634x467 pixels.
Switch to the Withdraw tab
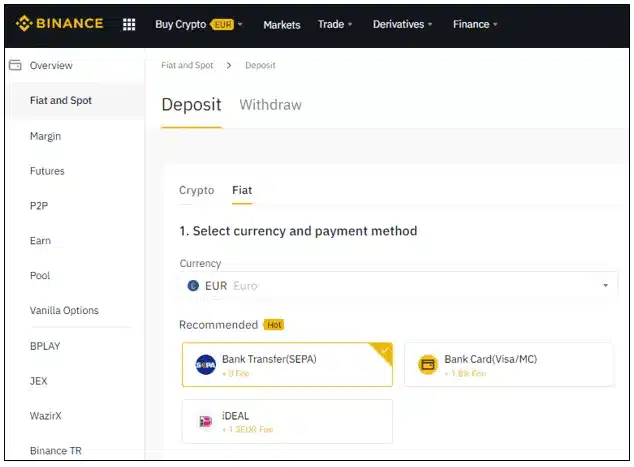pos(270,105)
